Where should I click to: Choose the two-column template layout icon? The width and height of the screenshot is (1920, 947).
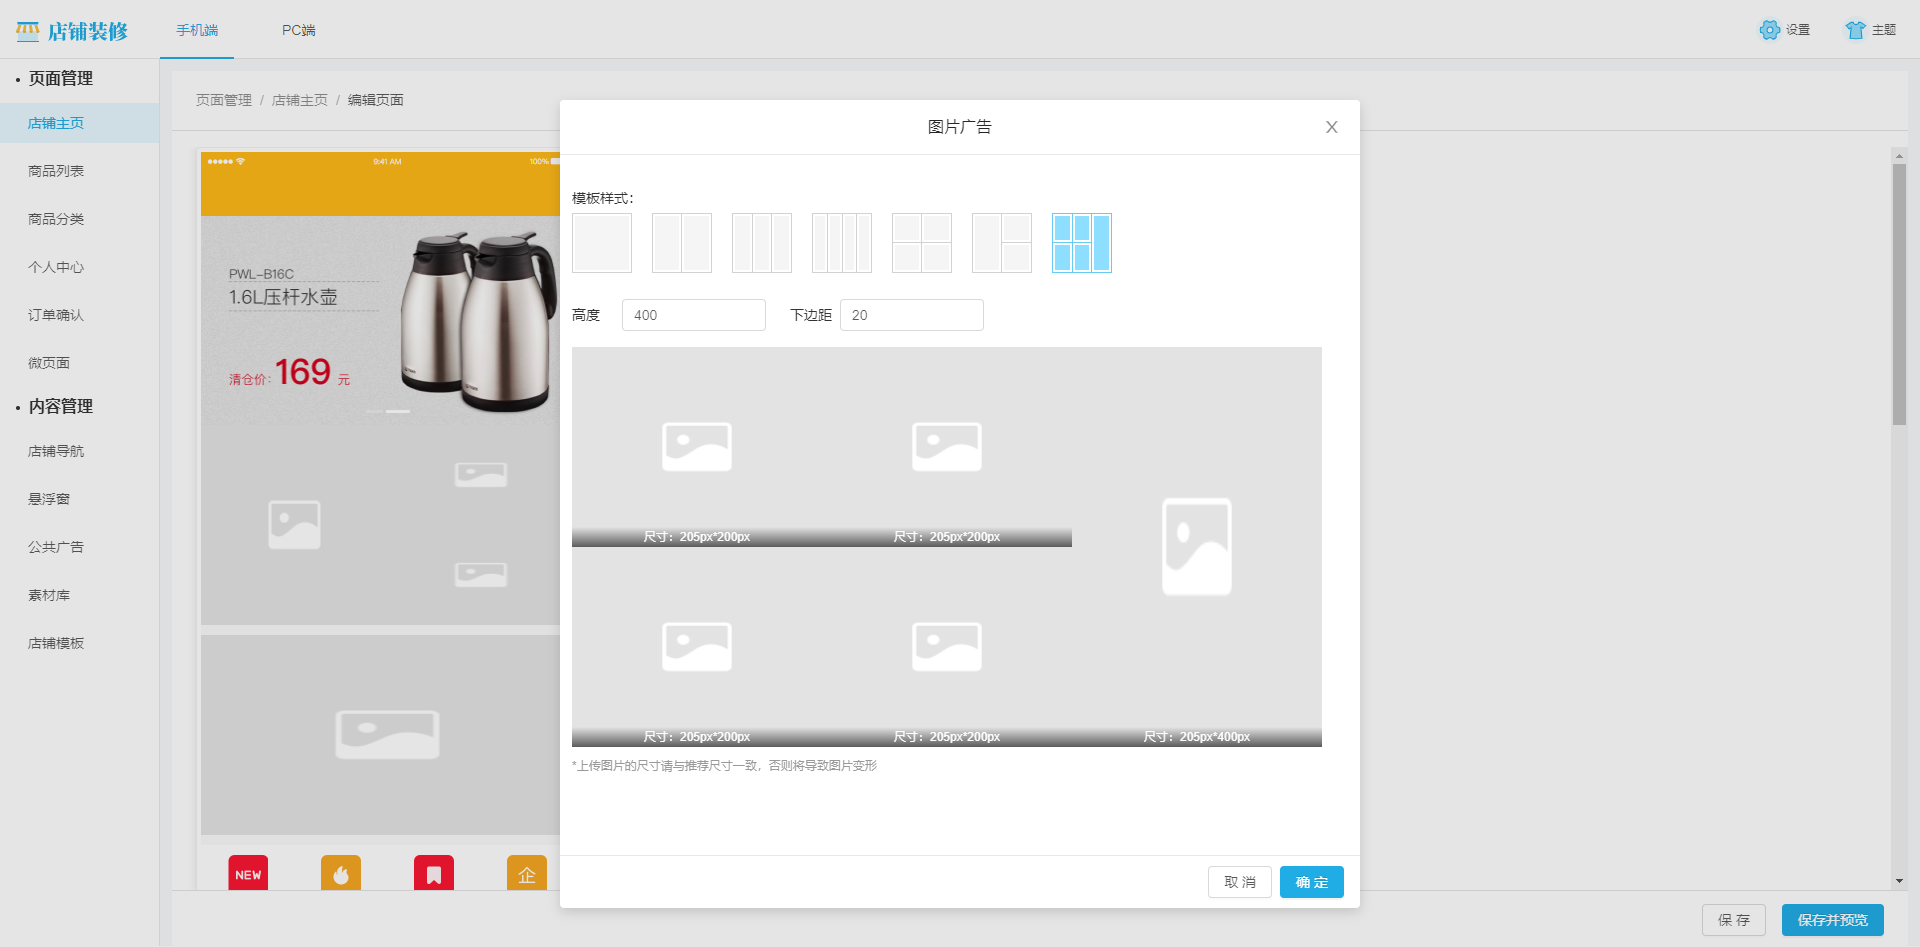point(682,243)
